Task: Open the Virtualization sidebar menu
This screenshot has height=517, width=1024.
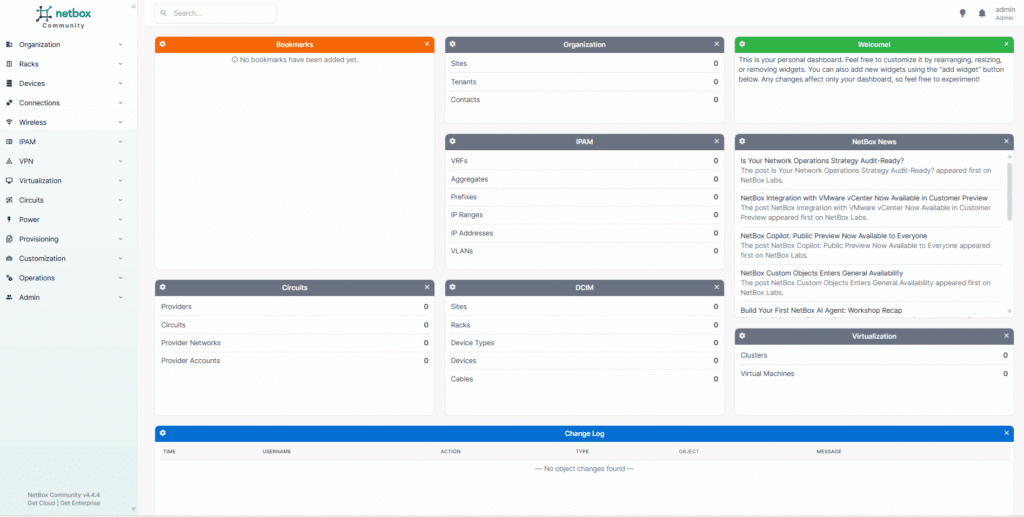Action: click(68, 181)
